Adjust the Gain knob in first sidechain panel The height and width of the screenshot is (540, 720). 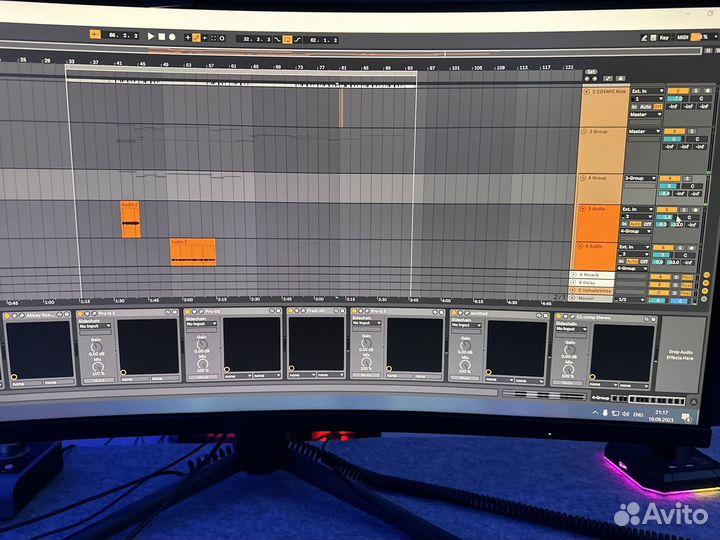point(96,347)
